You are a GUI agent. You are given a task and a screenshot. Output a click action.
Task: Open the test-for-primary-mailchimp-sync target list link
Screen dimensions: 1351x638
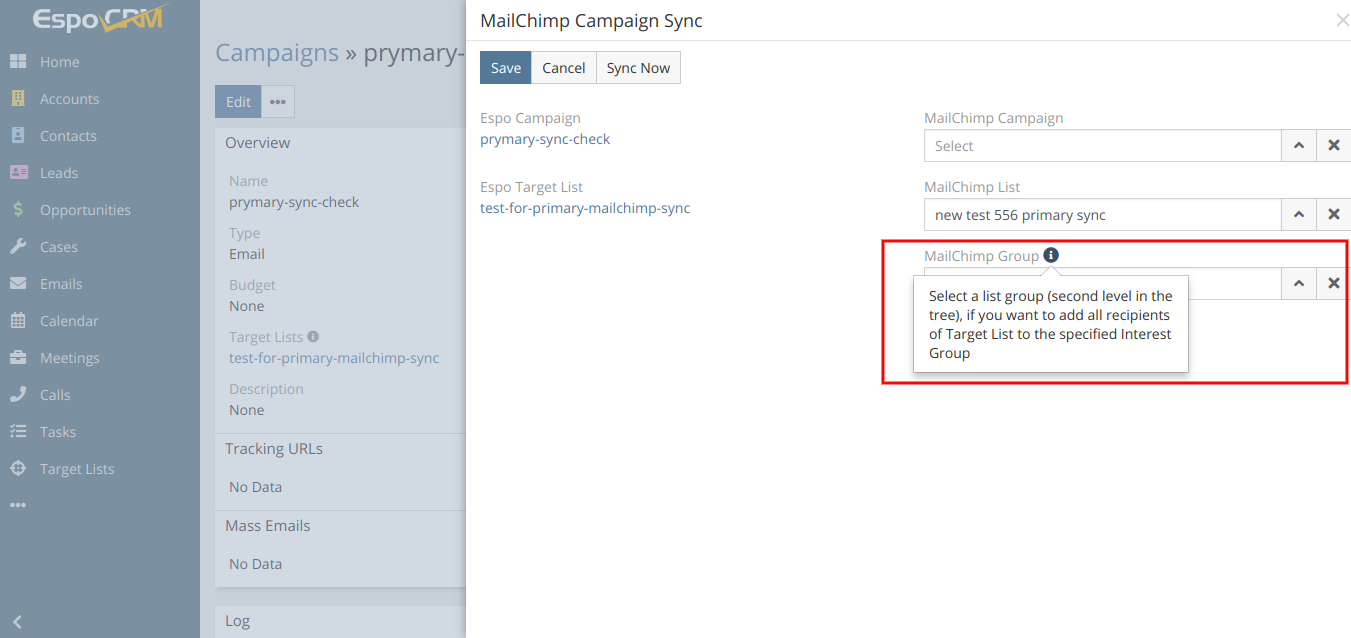pyautogui.click(x=585, y=208)
